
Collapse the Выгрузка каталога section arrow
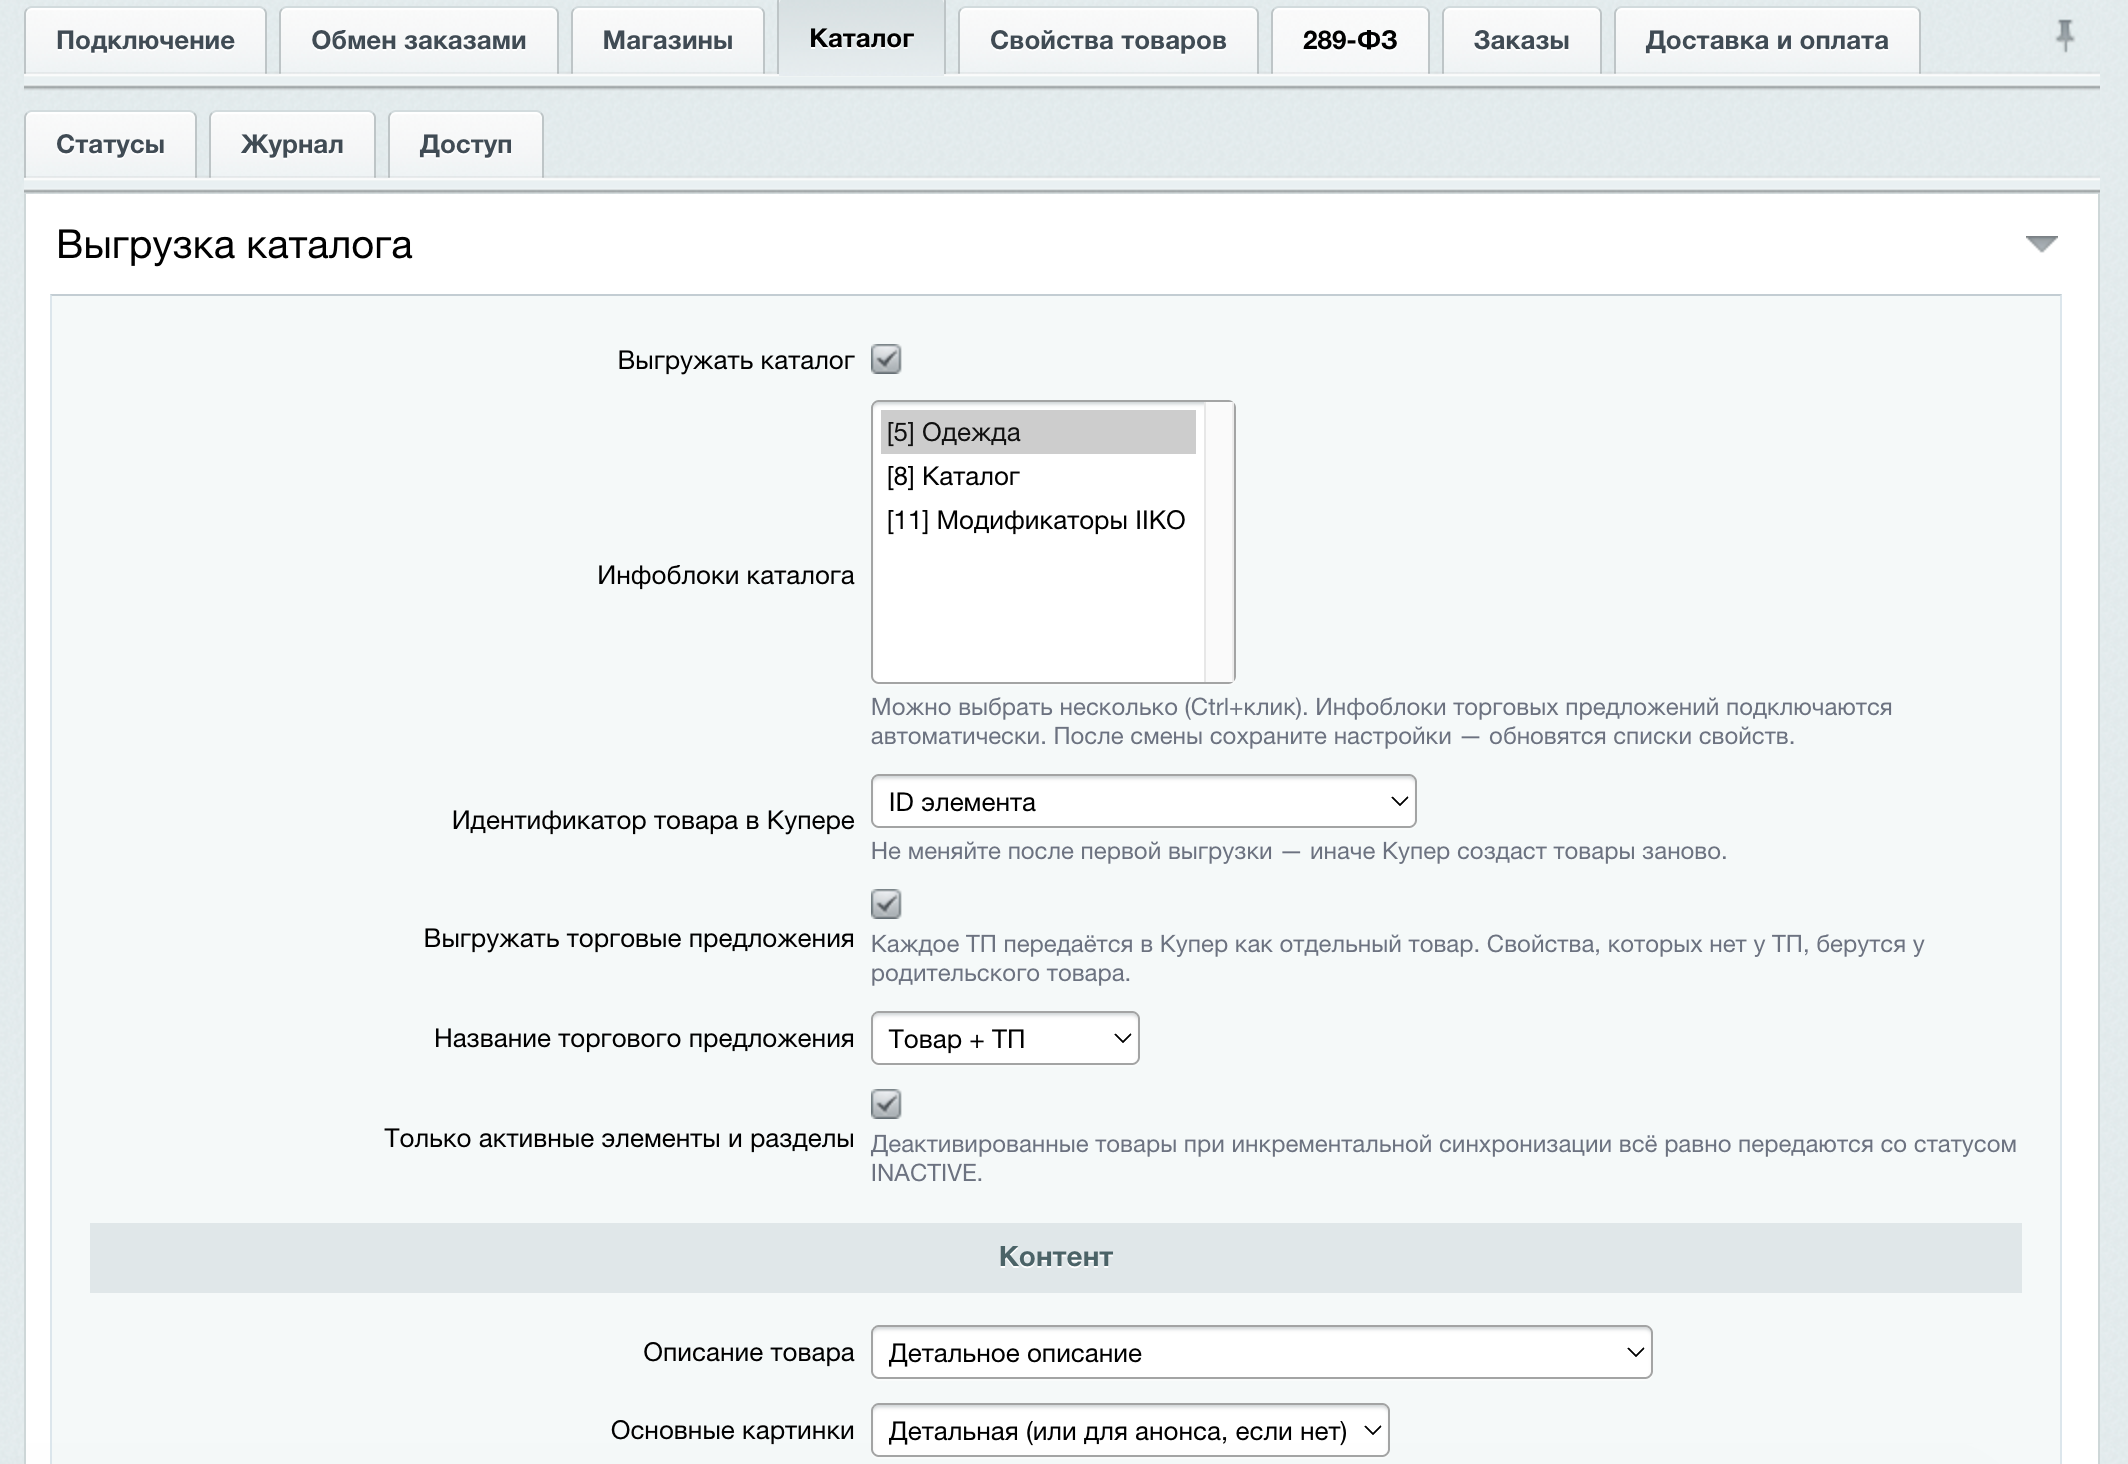click(2041, 244)
